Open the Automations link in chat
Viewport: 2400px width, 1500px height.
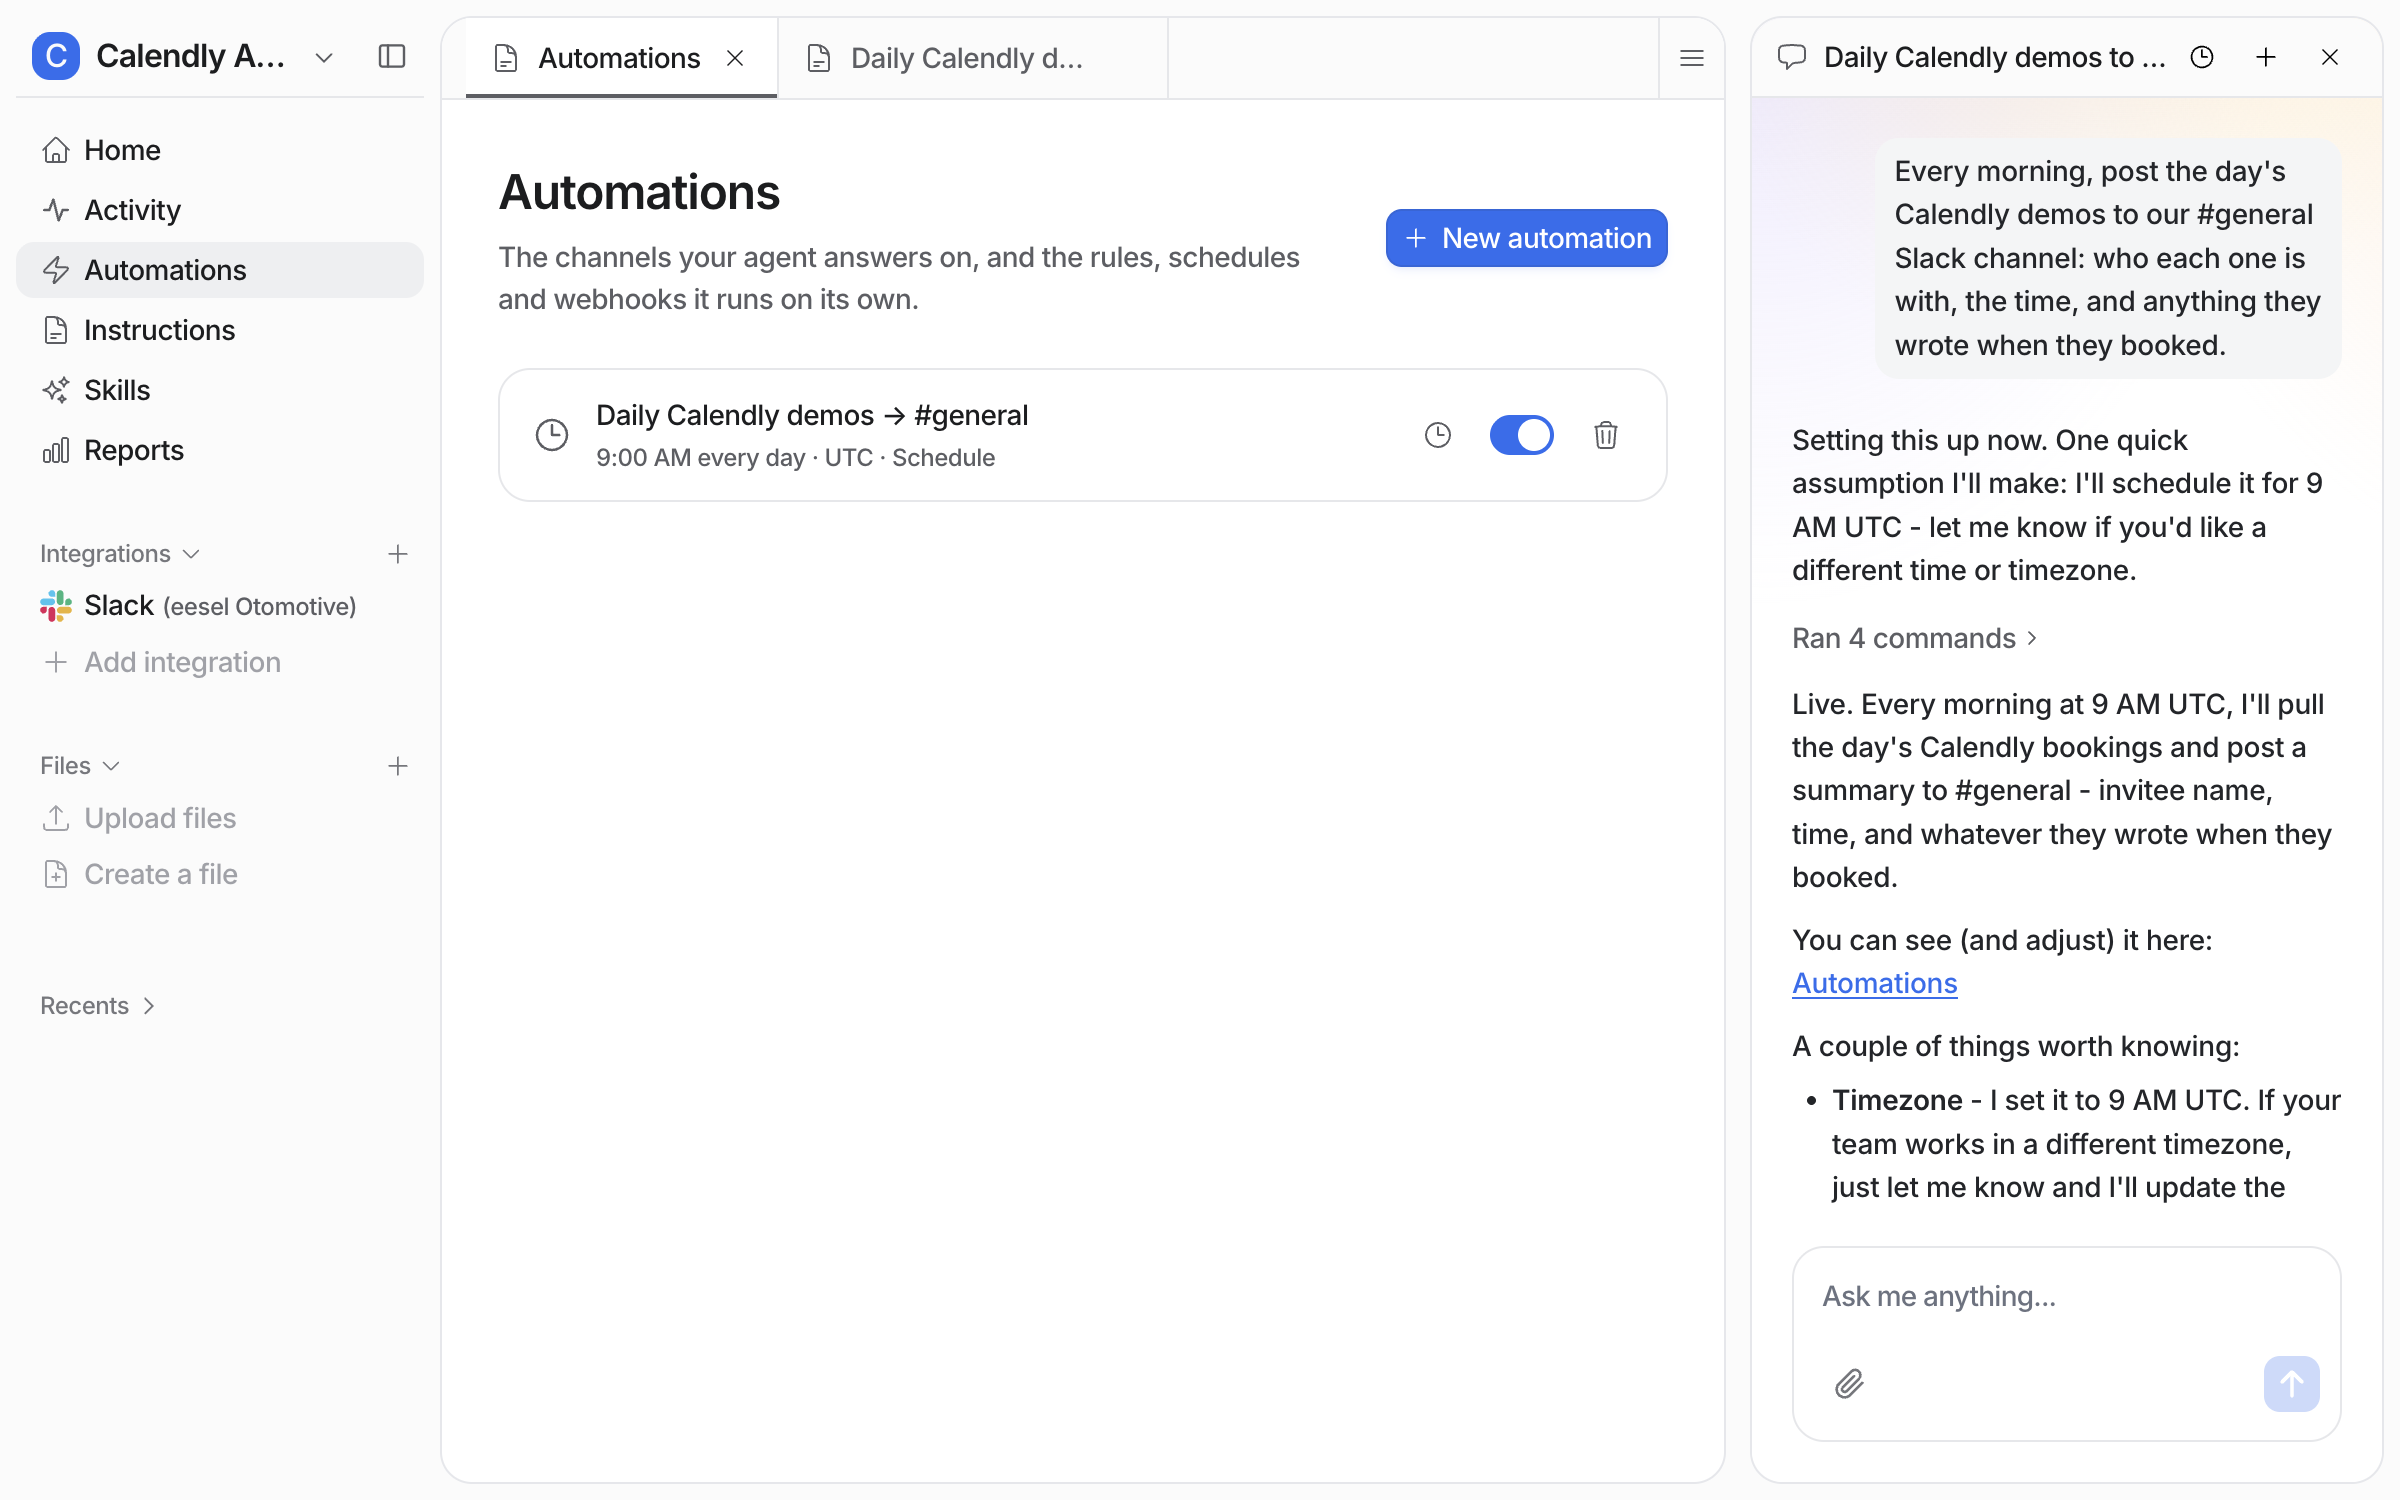pyautogui.click(x=1874, y=983)
